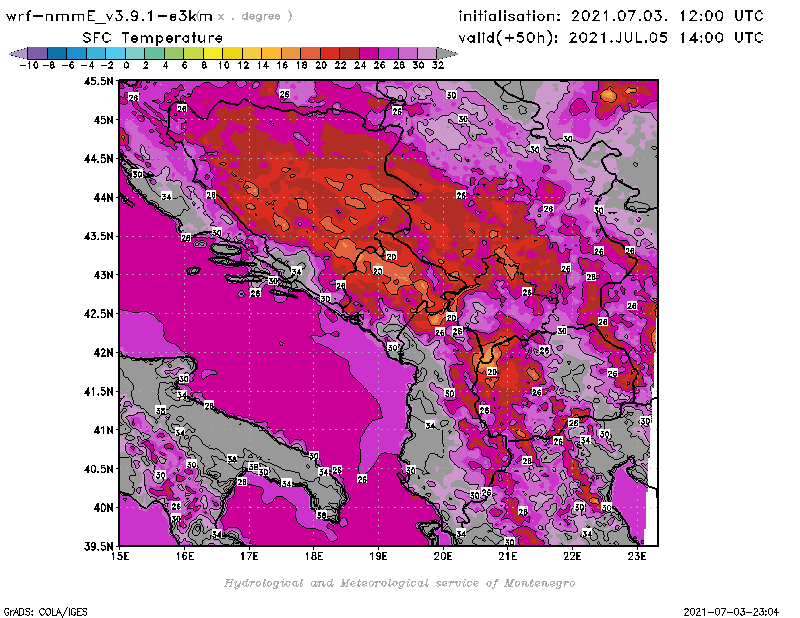Image resolution: width=800 pixels, height=618 pixels.
Task: Click the 42N latitude axis label
Action: (101, 352)
